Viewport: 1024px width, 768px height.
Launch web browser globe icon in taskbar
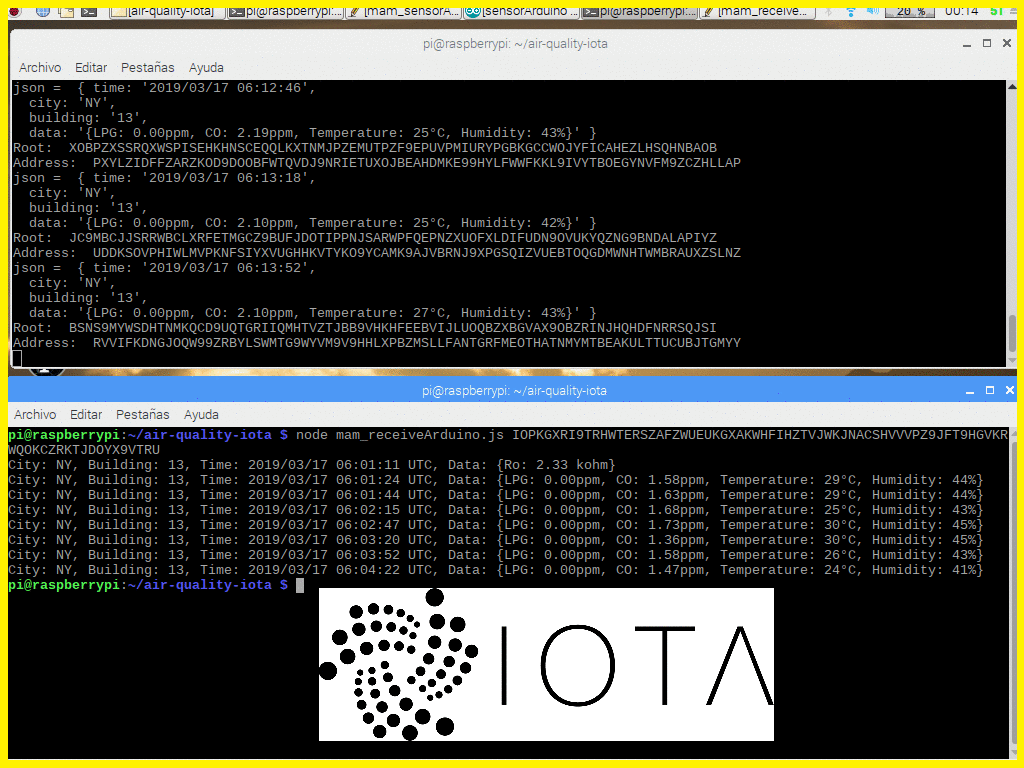[42, 11]
